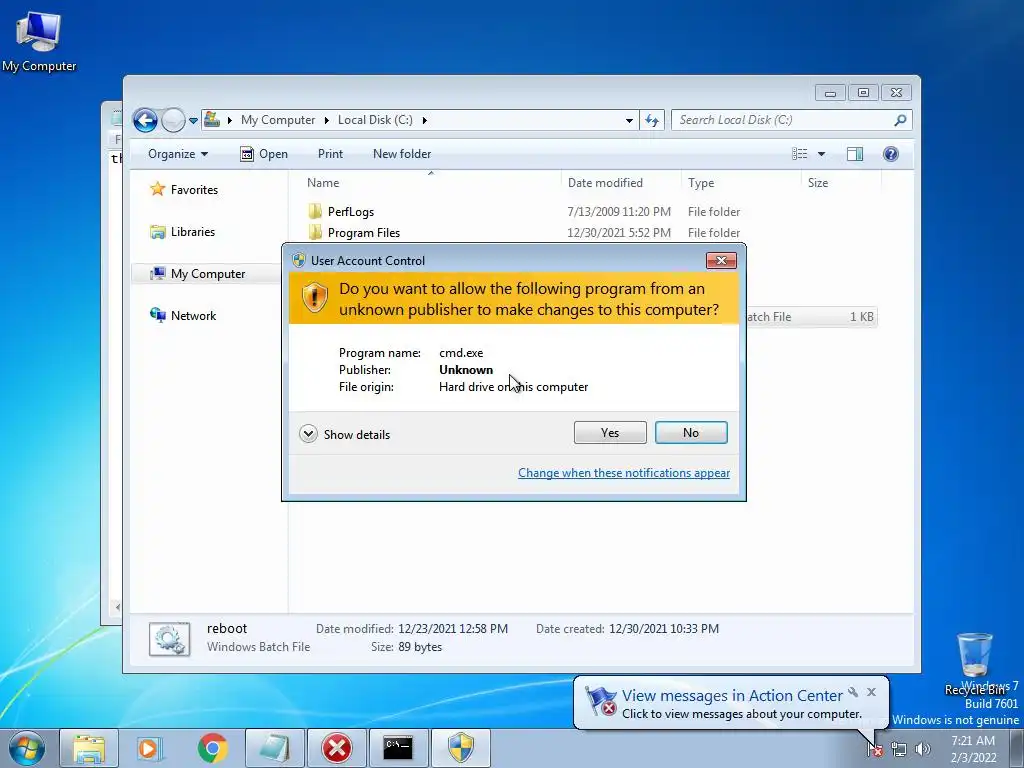Image resolution: width=1024 pixels, height=768 pixels.
Task: Click No in User Account Control dialog
Action: pos(691,432)
